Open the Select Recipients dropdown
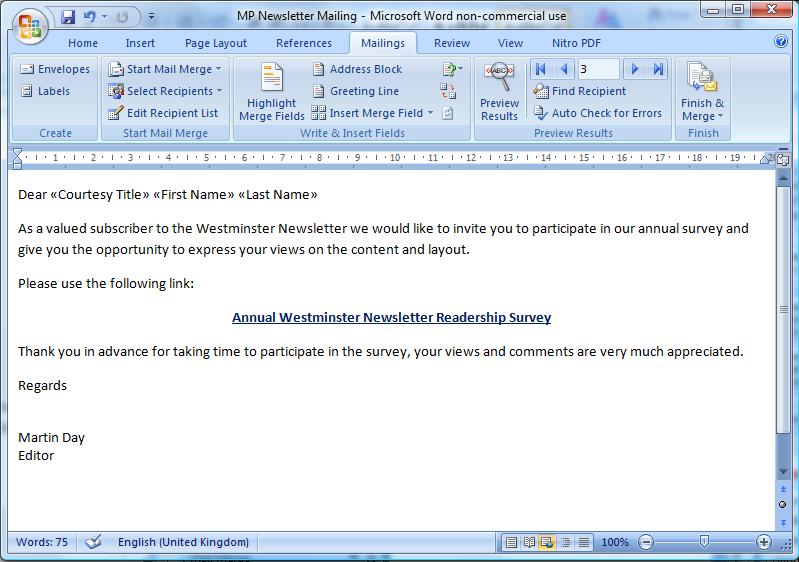This screenshot has height=562, width=799. pos(166,91)
